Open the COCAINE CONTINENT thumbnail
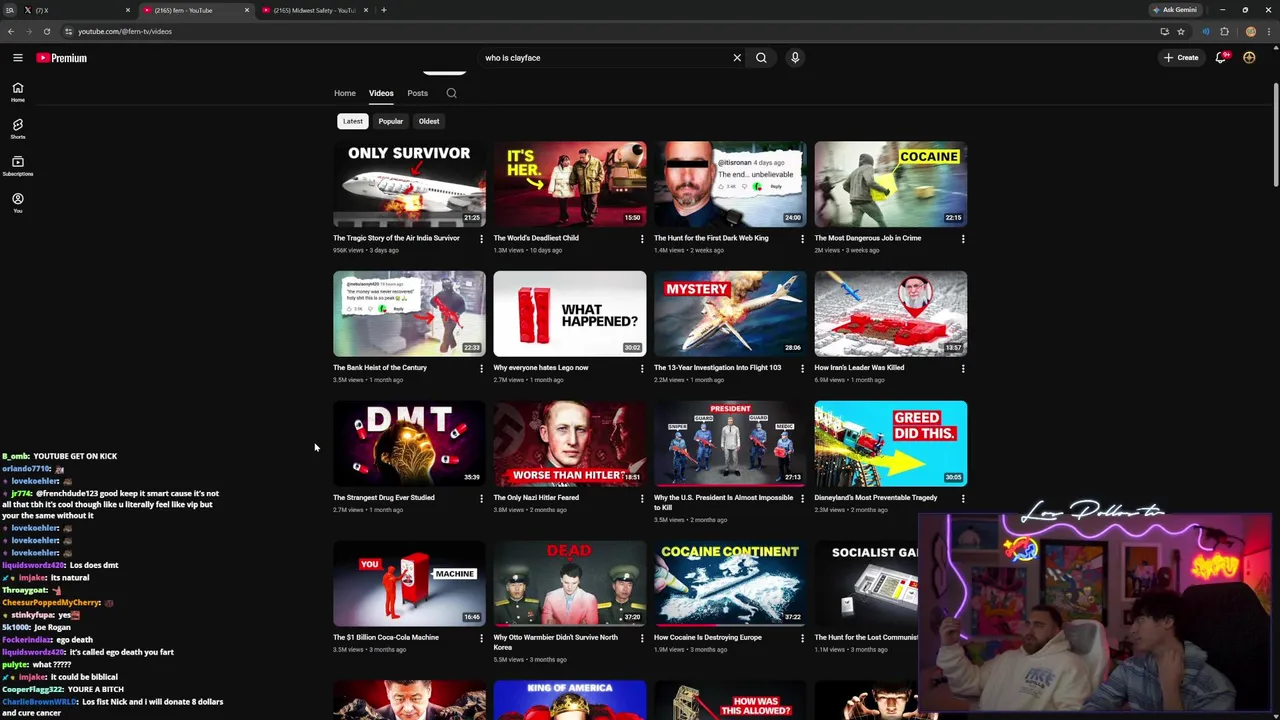The height and width of the screenshot is (720, 1280). point(730,583)
